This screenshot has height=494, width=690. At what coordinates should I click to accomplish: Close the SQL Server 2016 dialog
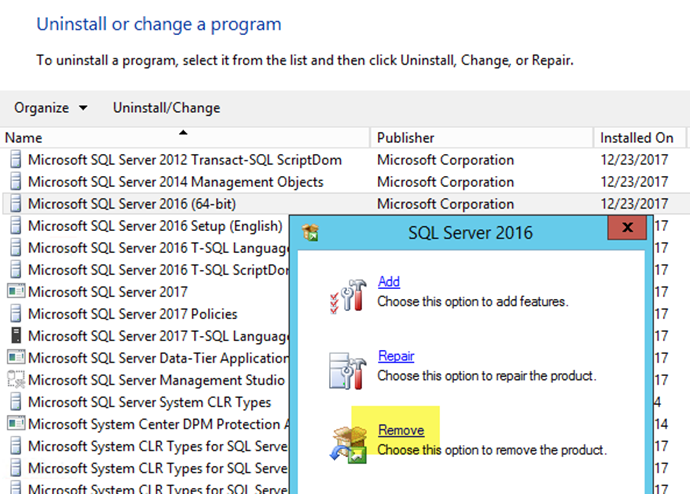tap(627, 227)
